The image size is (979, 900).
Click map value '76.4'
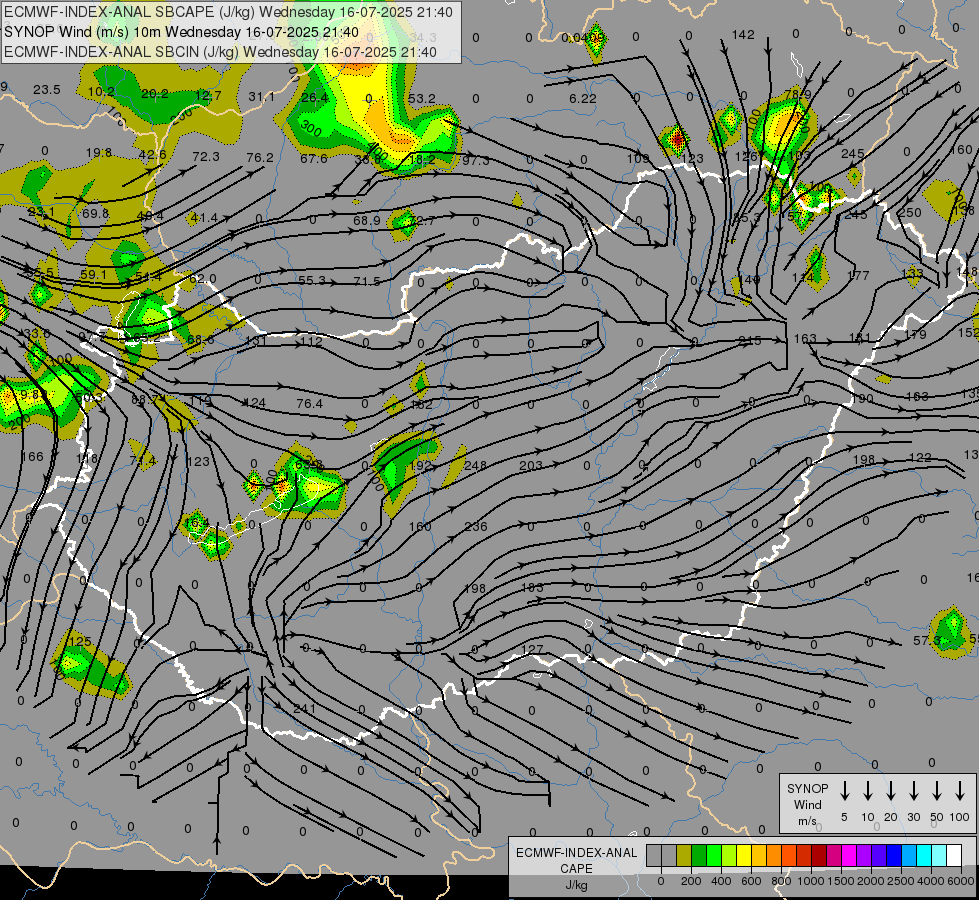point(310,403)
